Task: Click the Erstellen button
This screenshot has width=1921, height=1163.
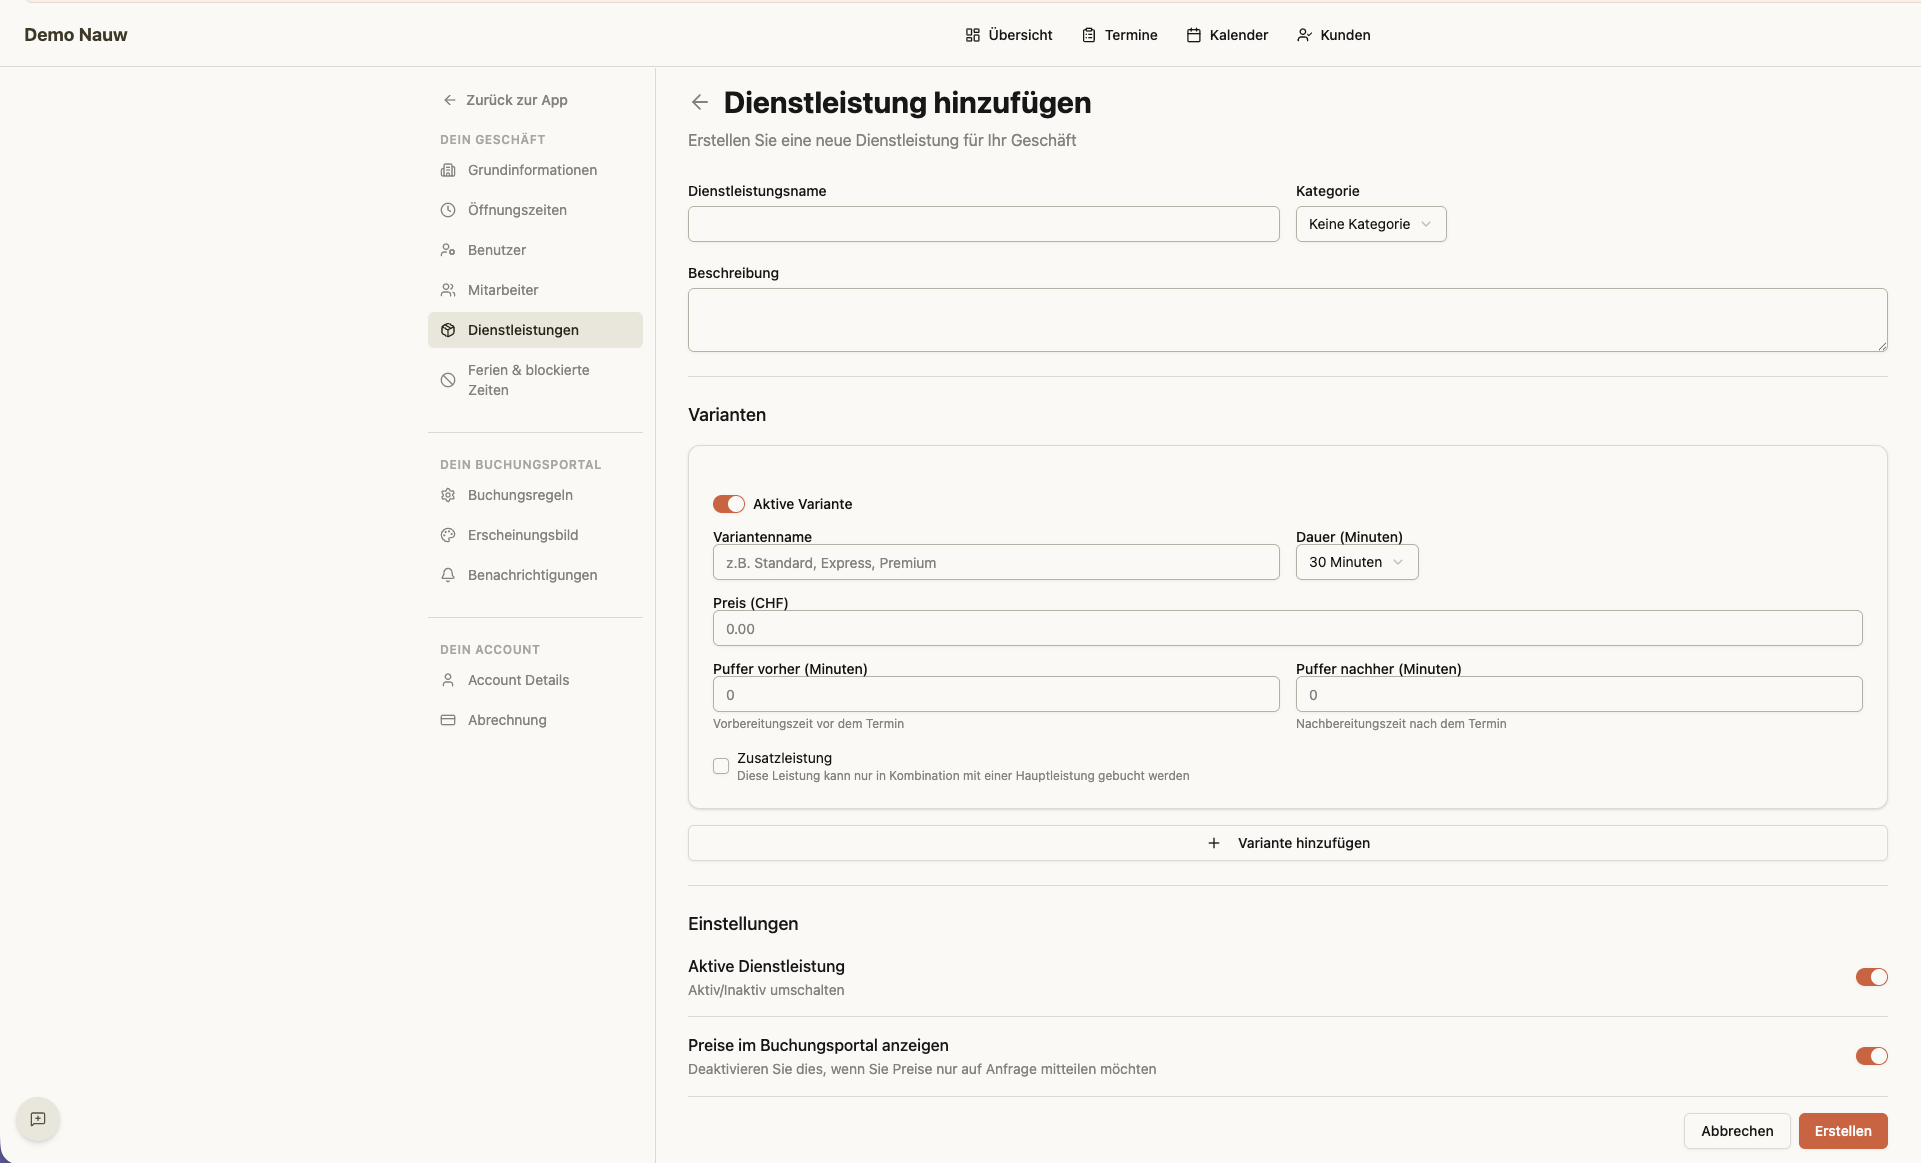Action: pyautogui.click(x=1843, y=1131)
